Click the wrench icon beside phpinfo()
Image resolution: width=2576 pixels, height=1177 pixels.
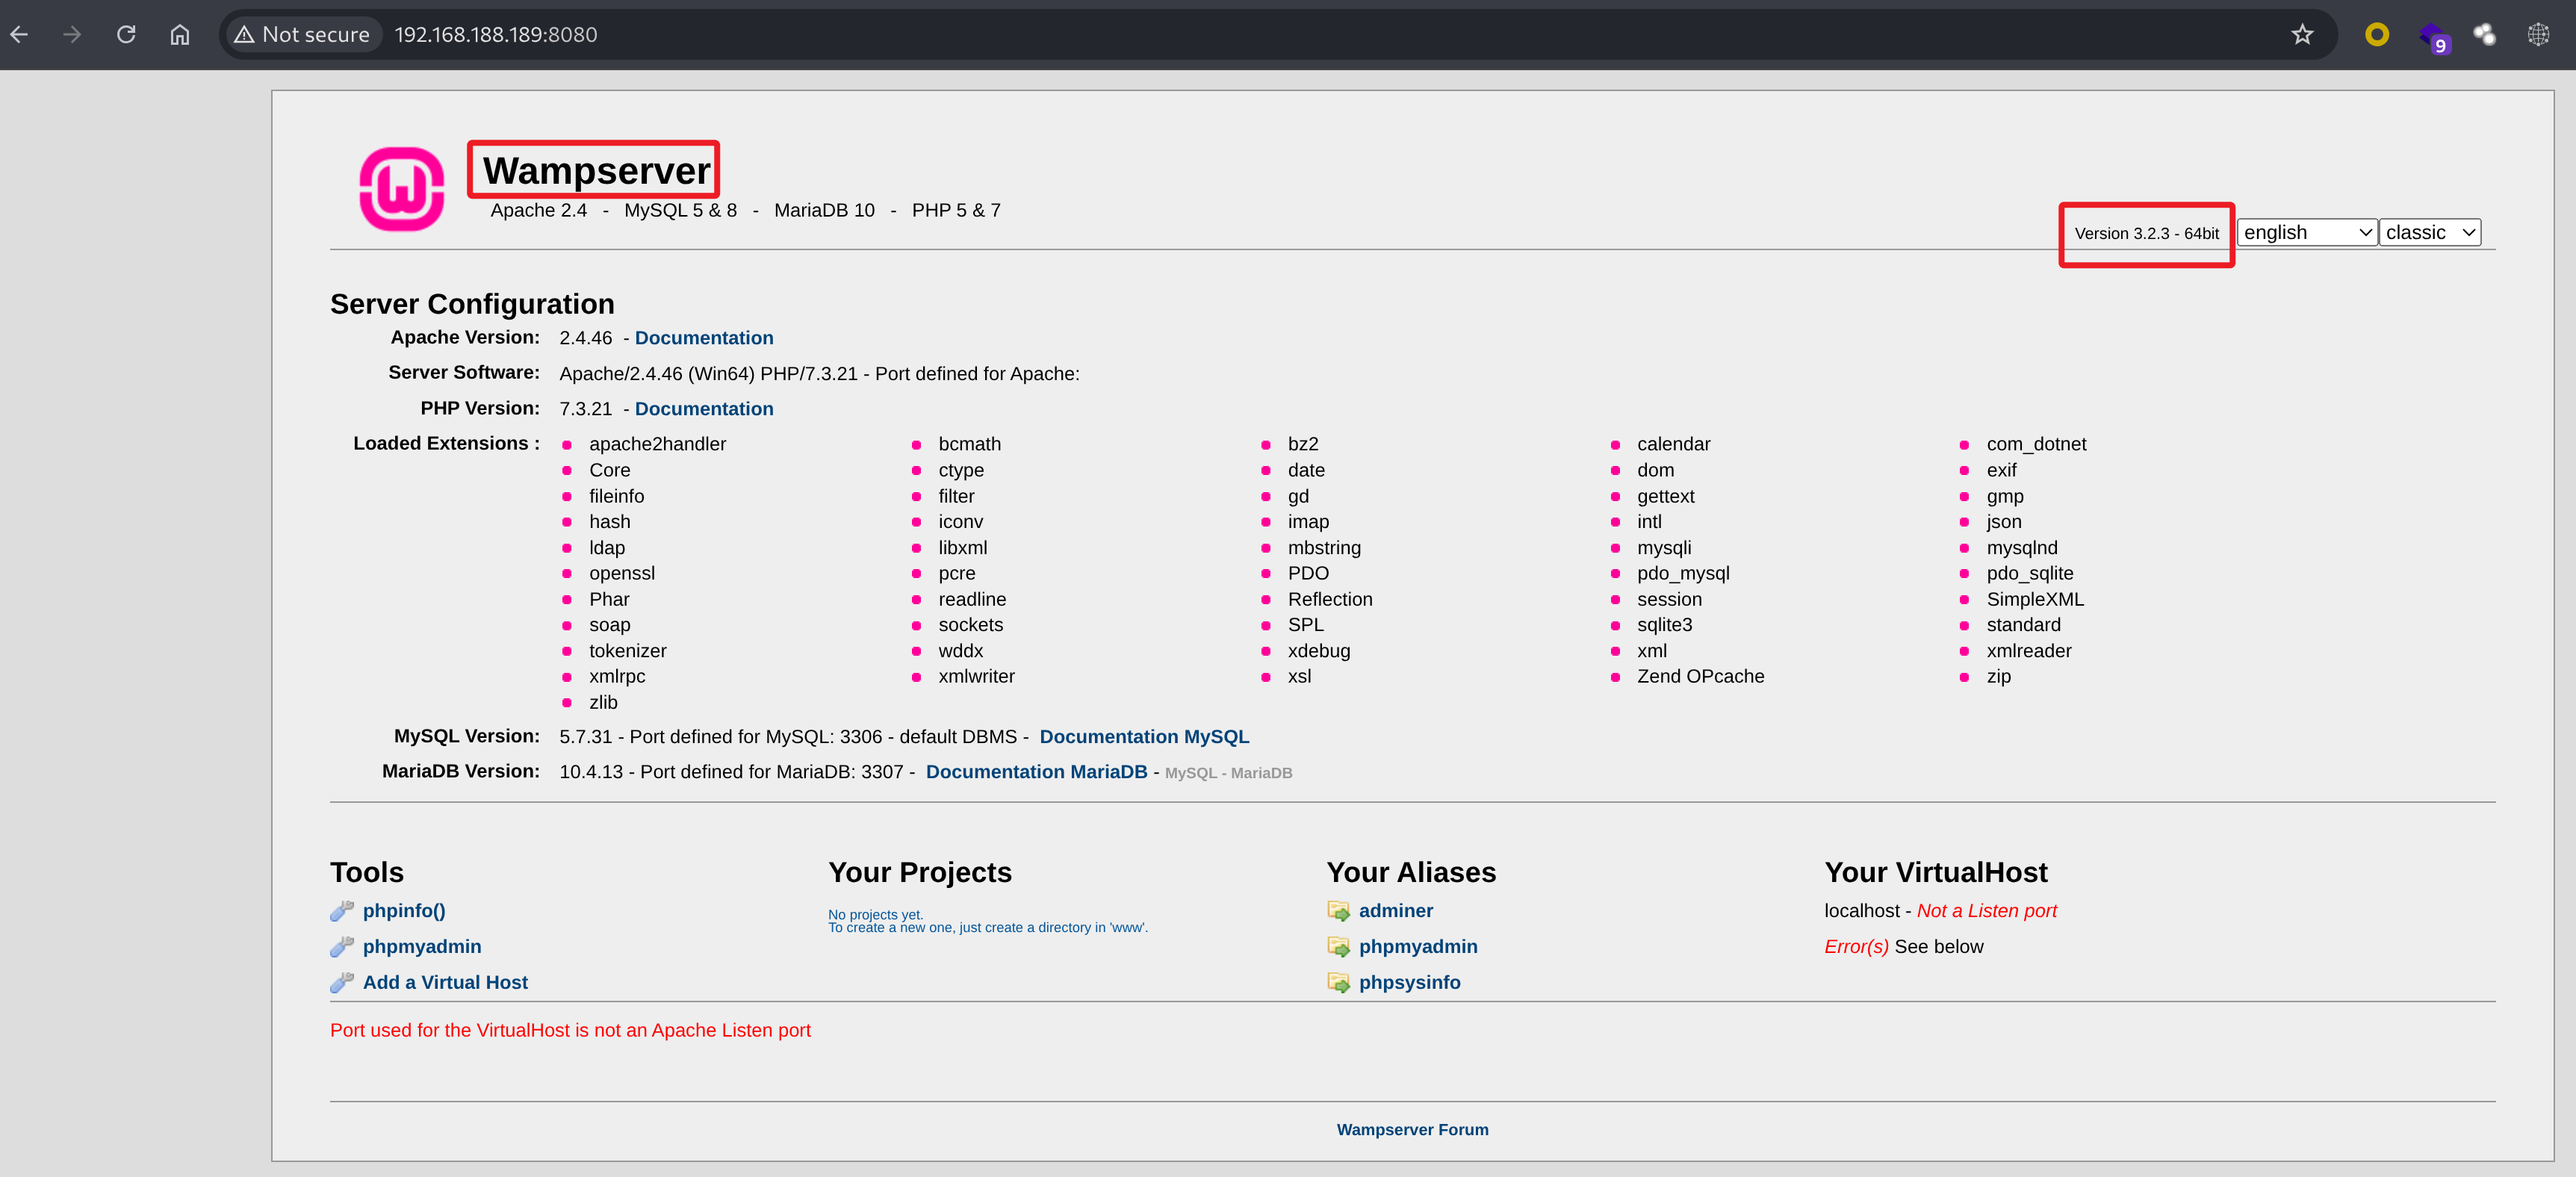pos(342,911)
